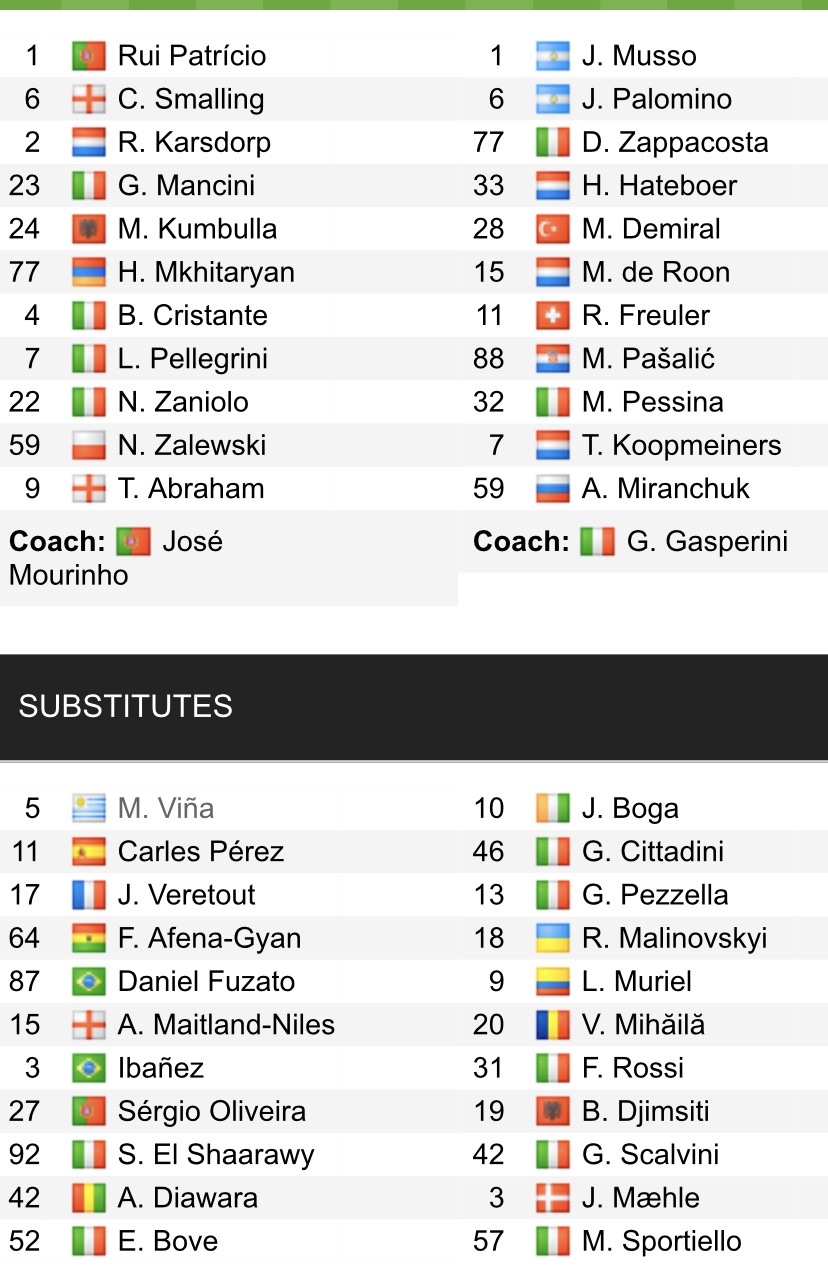View substitute M. Viña's profile
Image resolution: width=828 pixels, height=1279 pixels.
click(165, 808)
